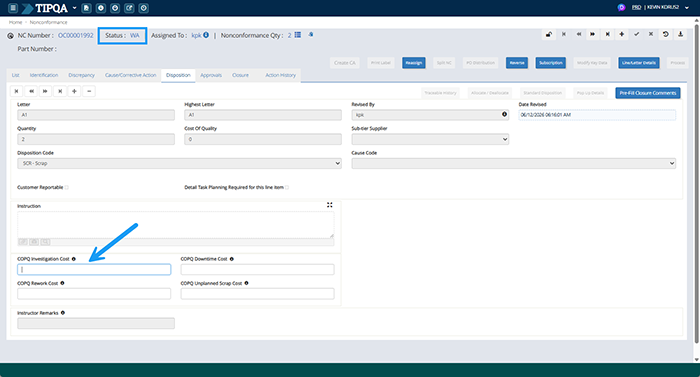Click into the Instruction text area
The image size is (700, 377).
point(175,225)
